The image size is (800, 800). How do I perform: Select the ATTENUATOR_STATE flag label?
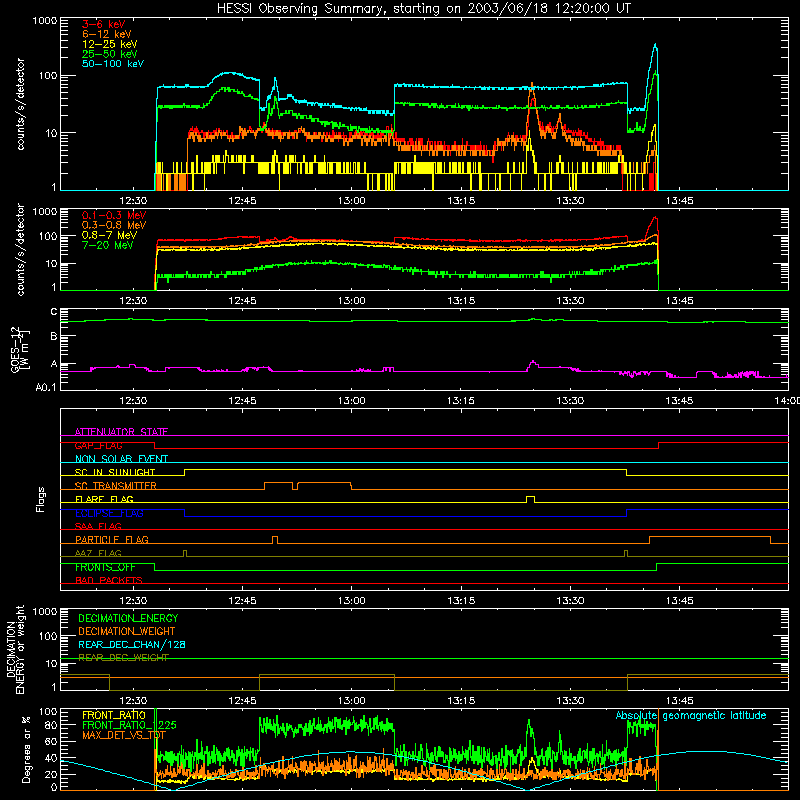tap(121, 432)
